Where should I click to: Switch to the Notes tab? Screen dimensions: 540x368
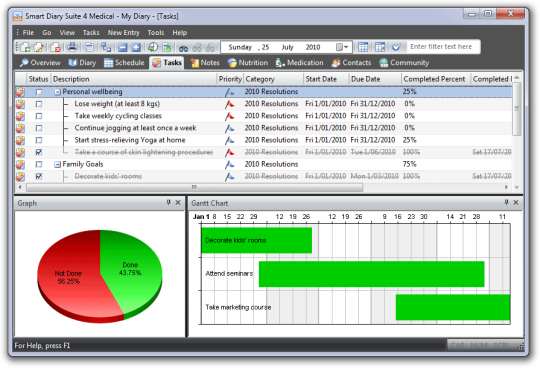click(x=205, y=63)
